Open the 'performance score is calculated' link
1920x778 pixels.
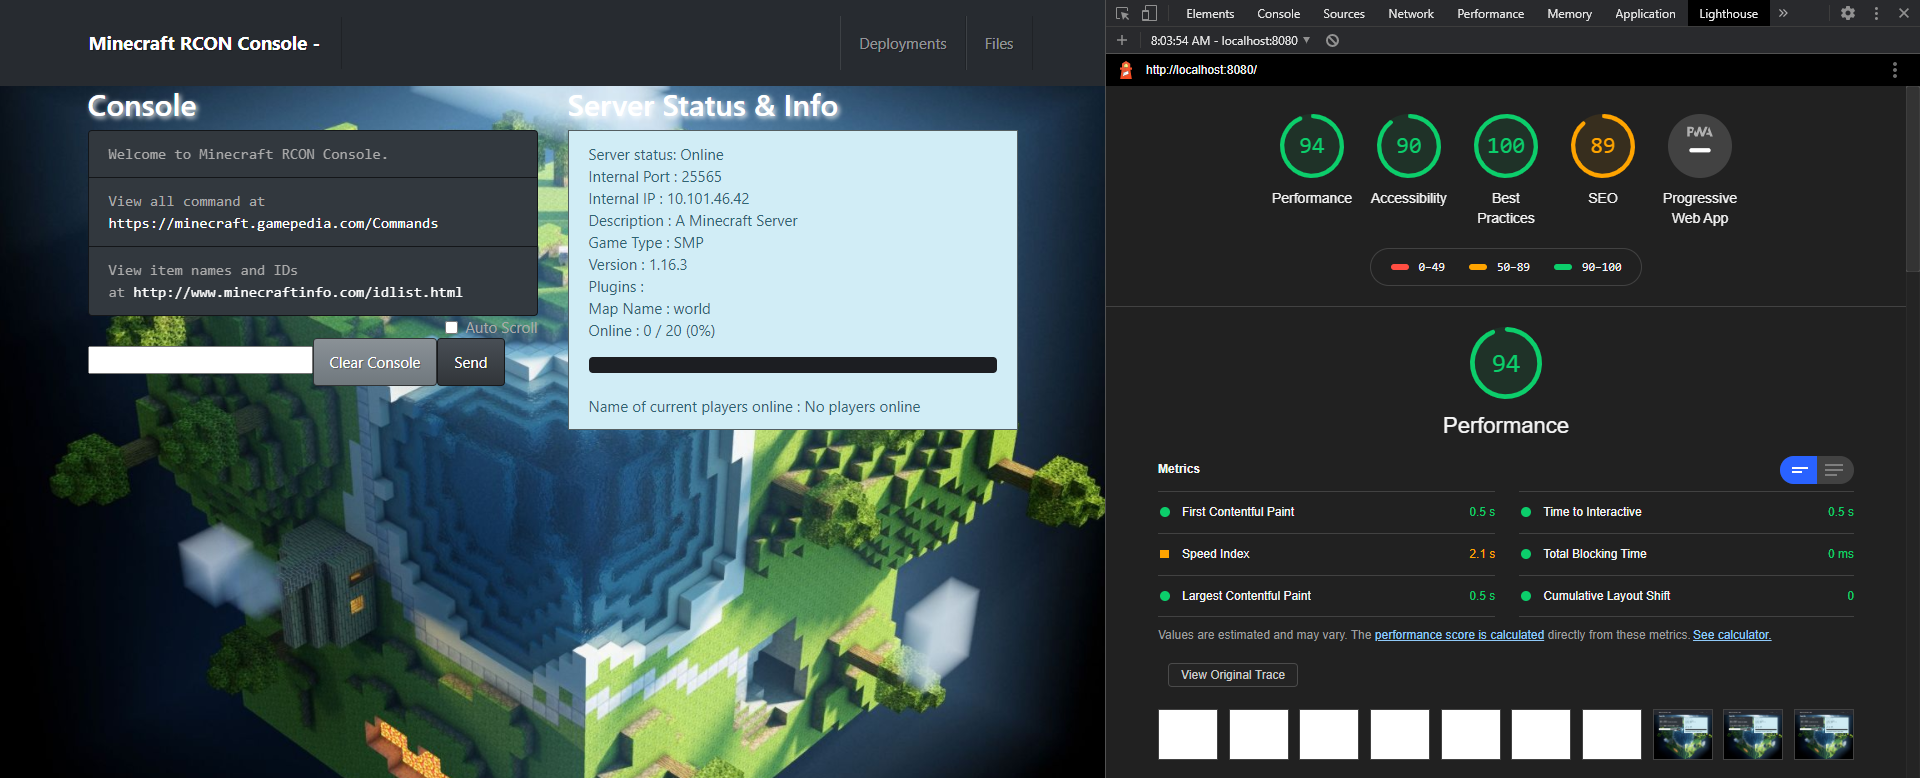1459,635
